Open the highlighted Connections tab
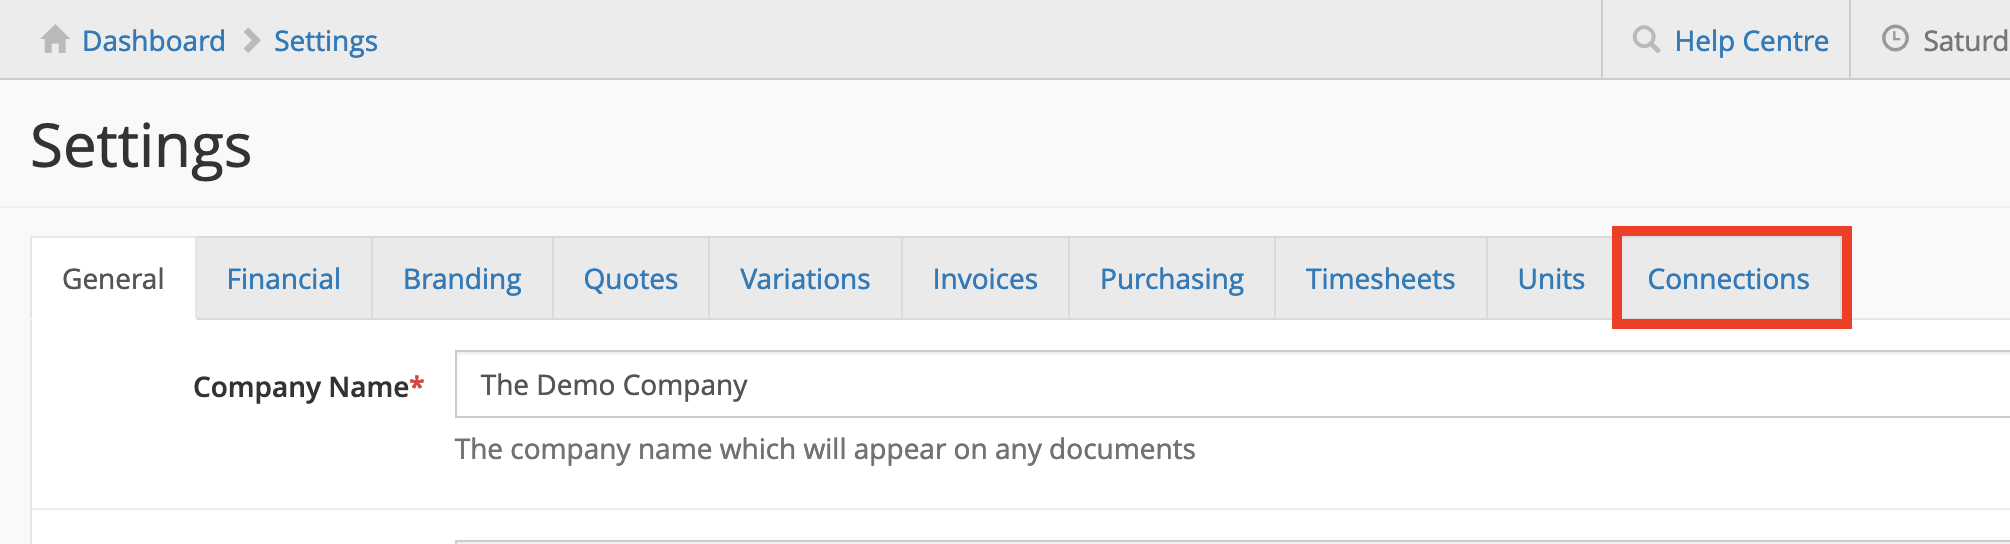 point(1728,279)
